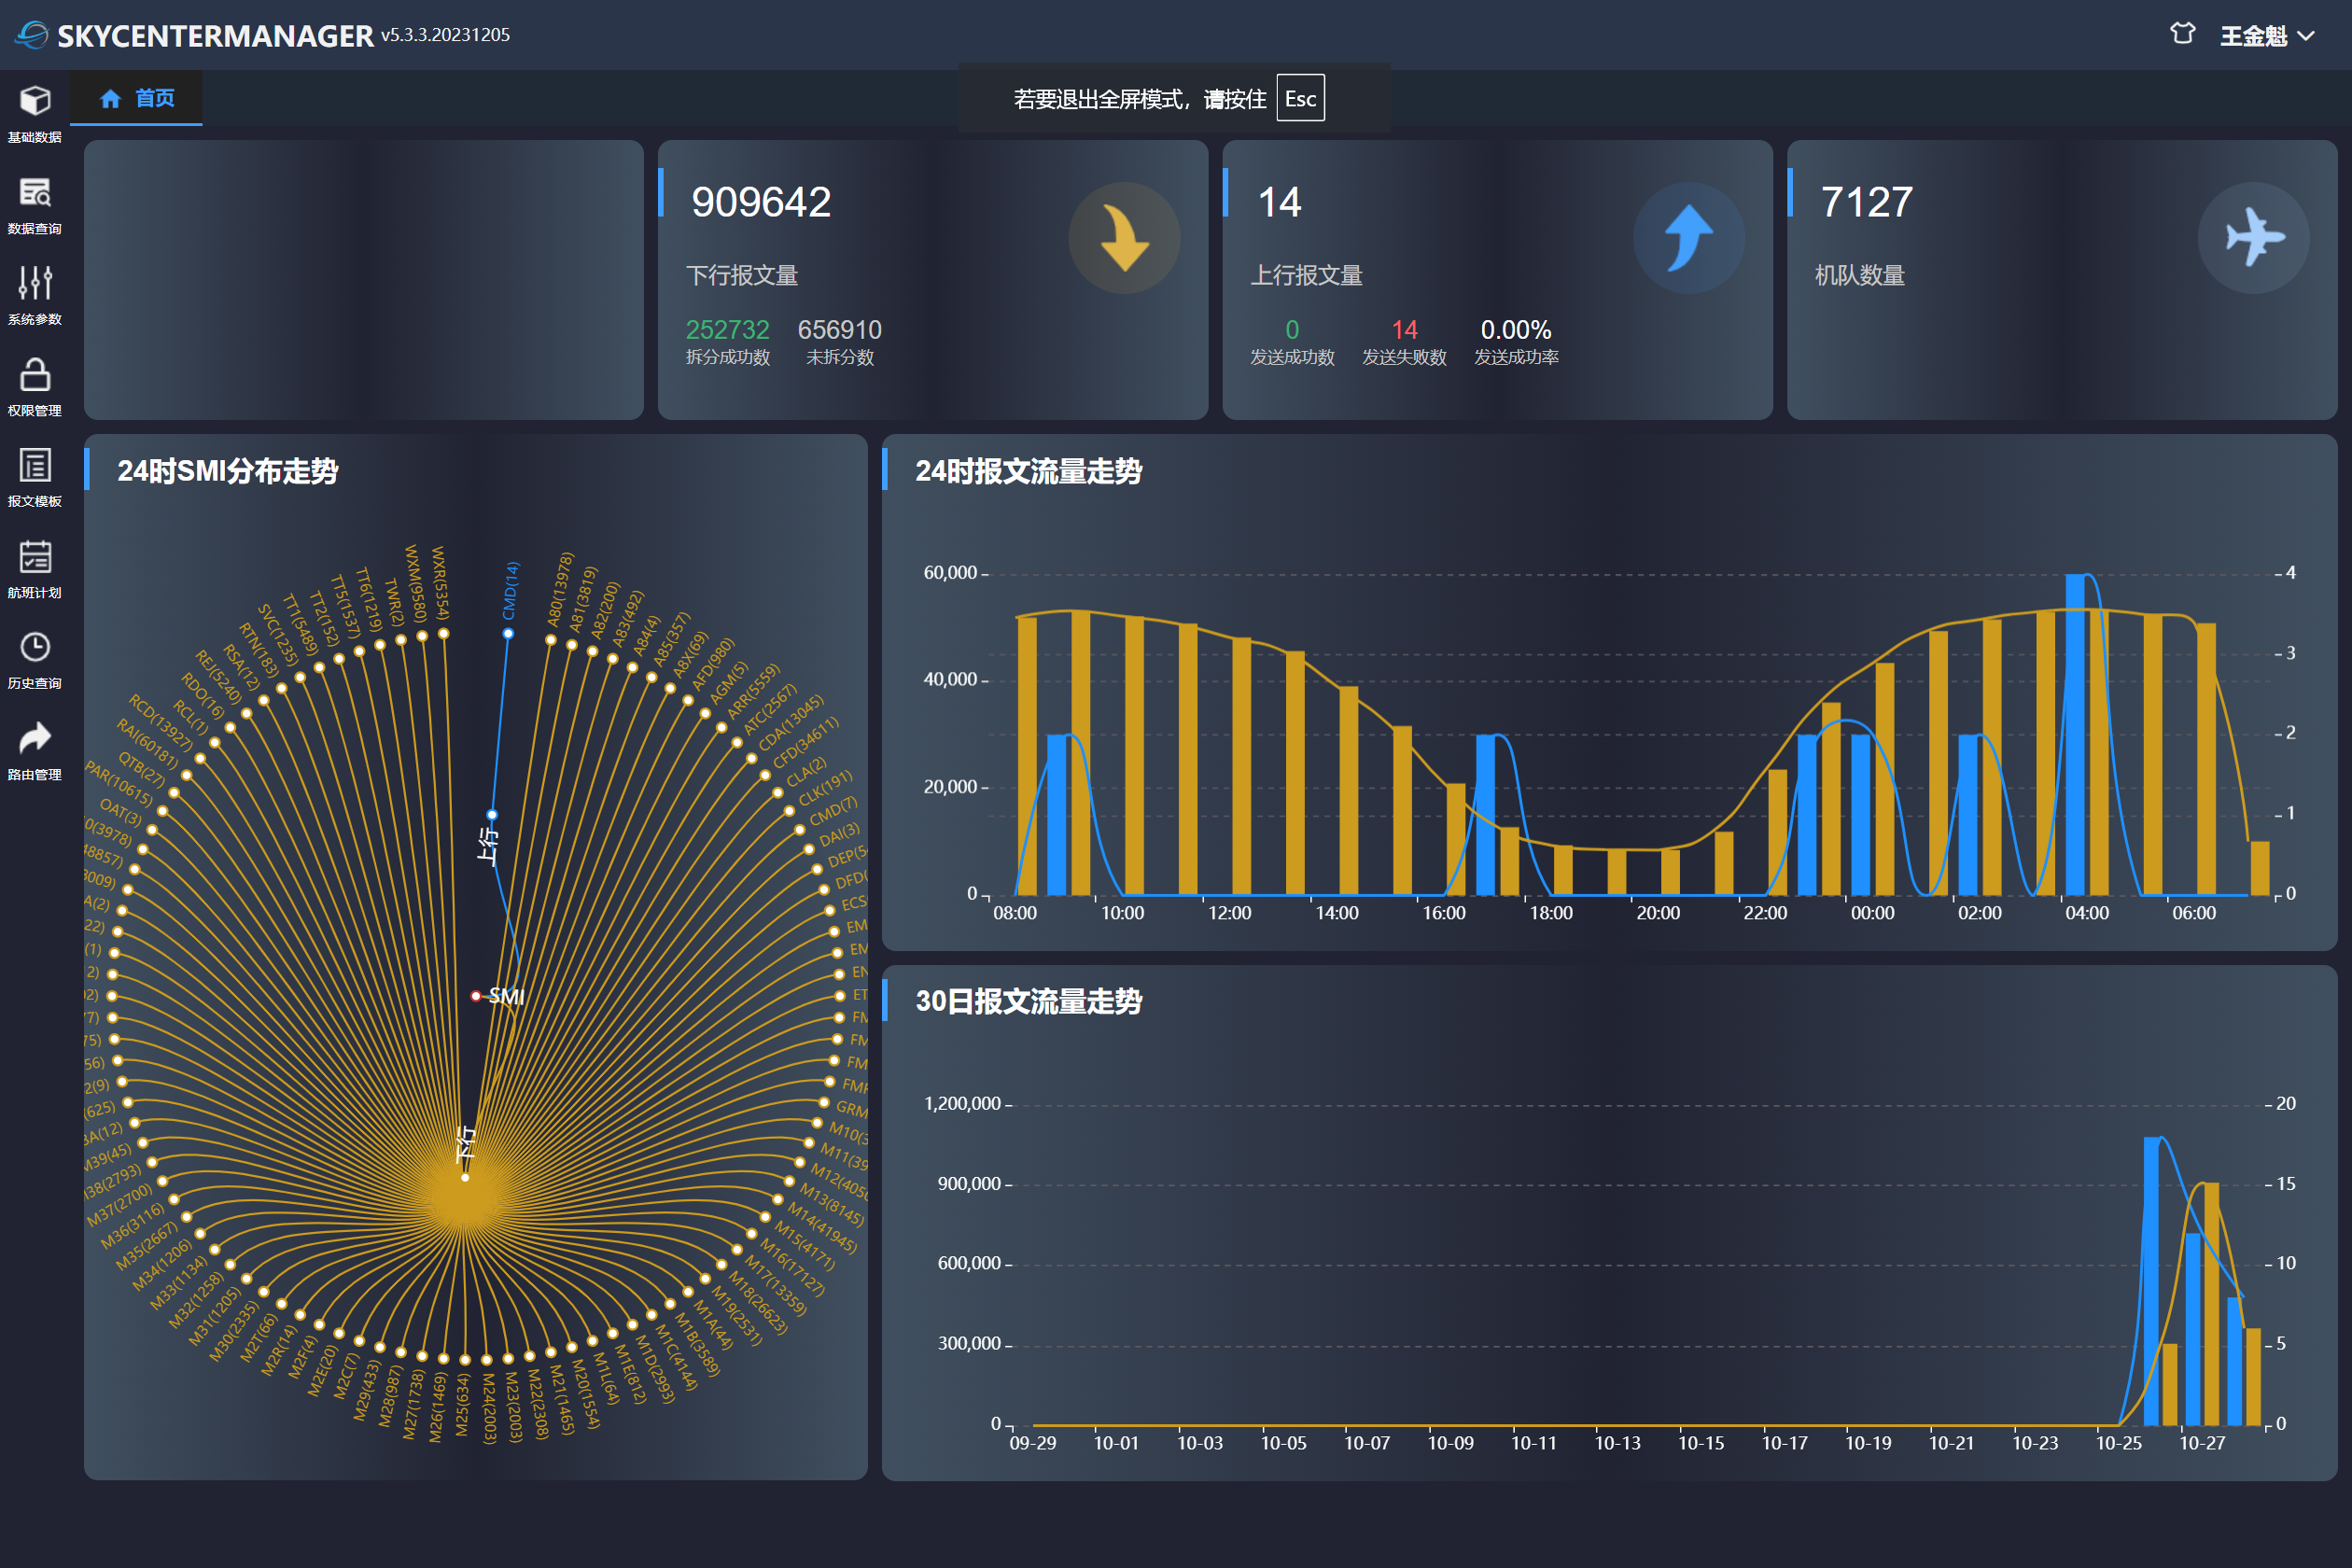Click the yellow bar at 10:00

1134,755
